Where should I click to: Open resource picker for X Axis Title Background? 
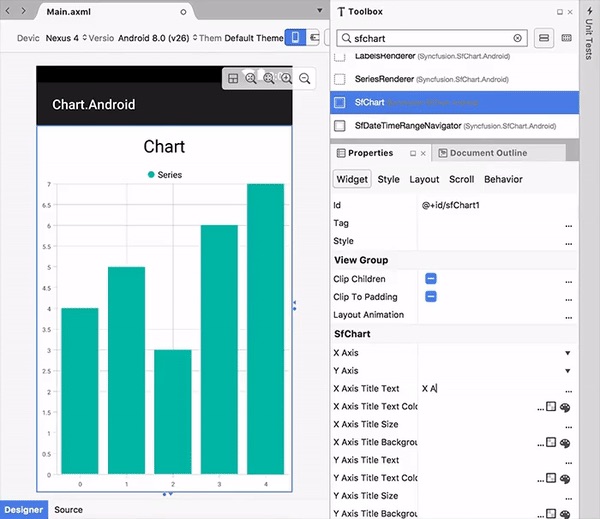coord(551,443)
